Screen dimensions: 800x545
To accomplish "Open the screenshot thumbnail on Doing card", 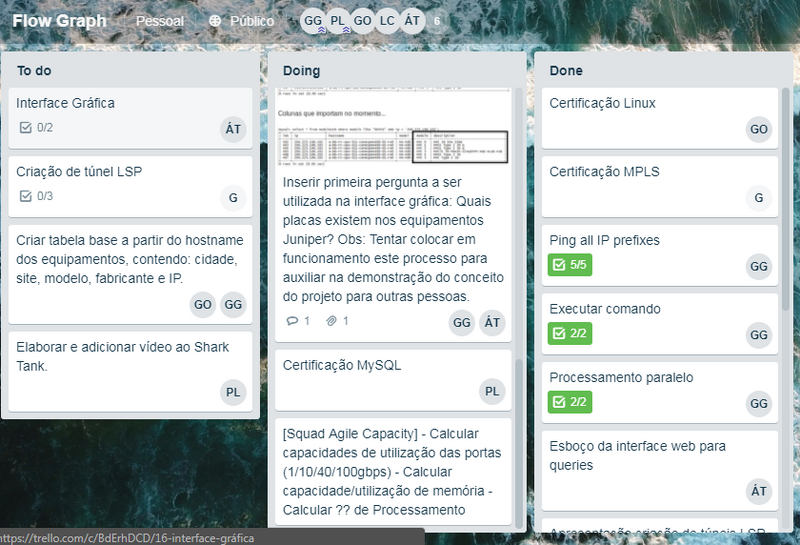I will [x=394, y=128].
